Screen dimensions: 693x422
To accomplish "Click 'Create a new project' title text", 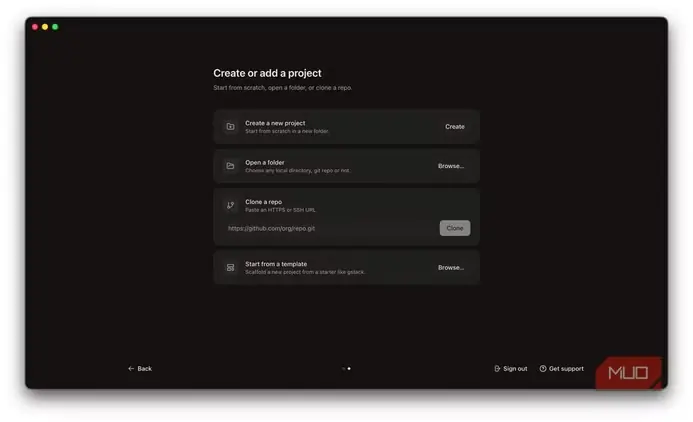I will coord(275,123).
